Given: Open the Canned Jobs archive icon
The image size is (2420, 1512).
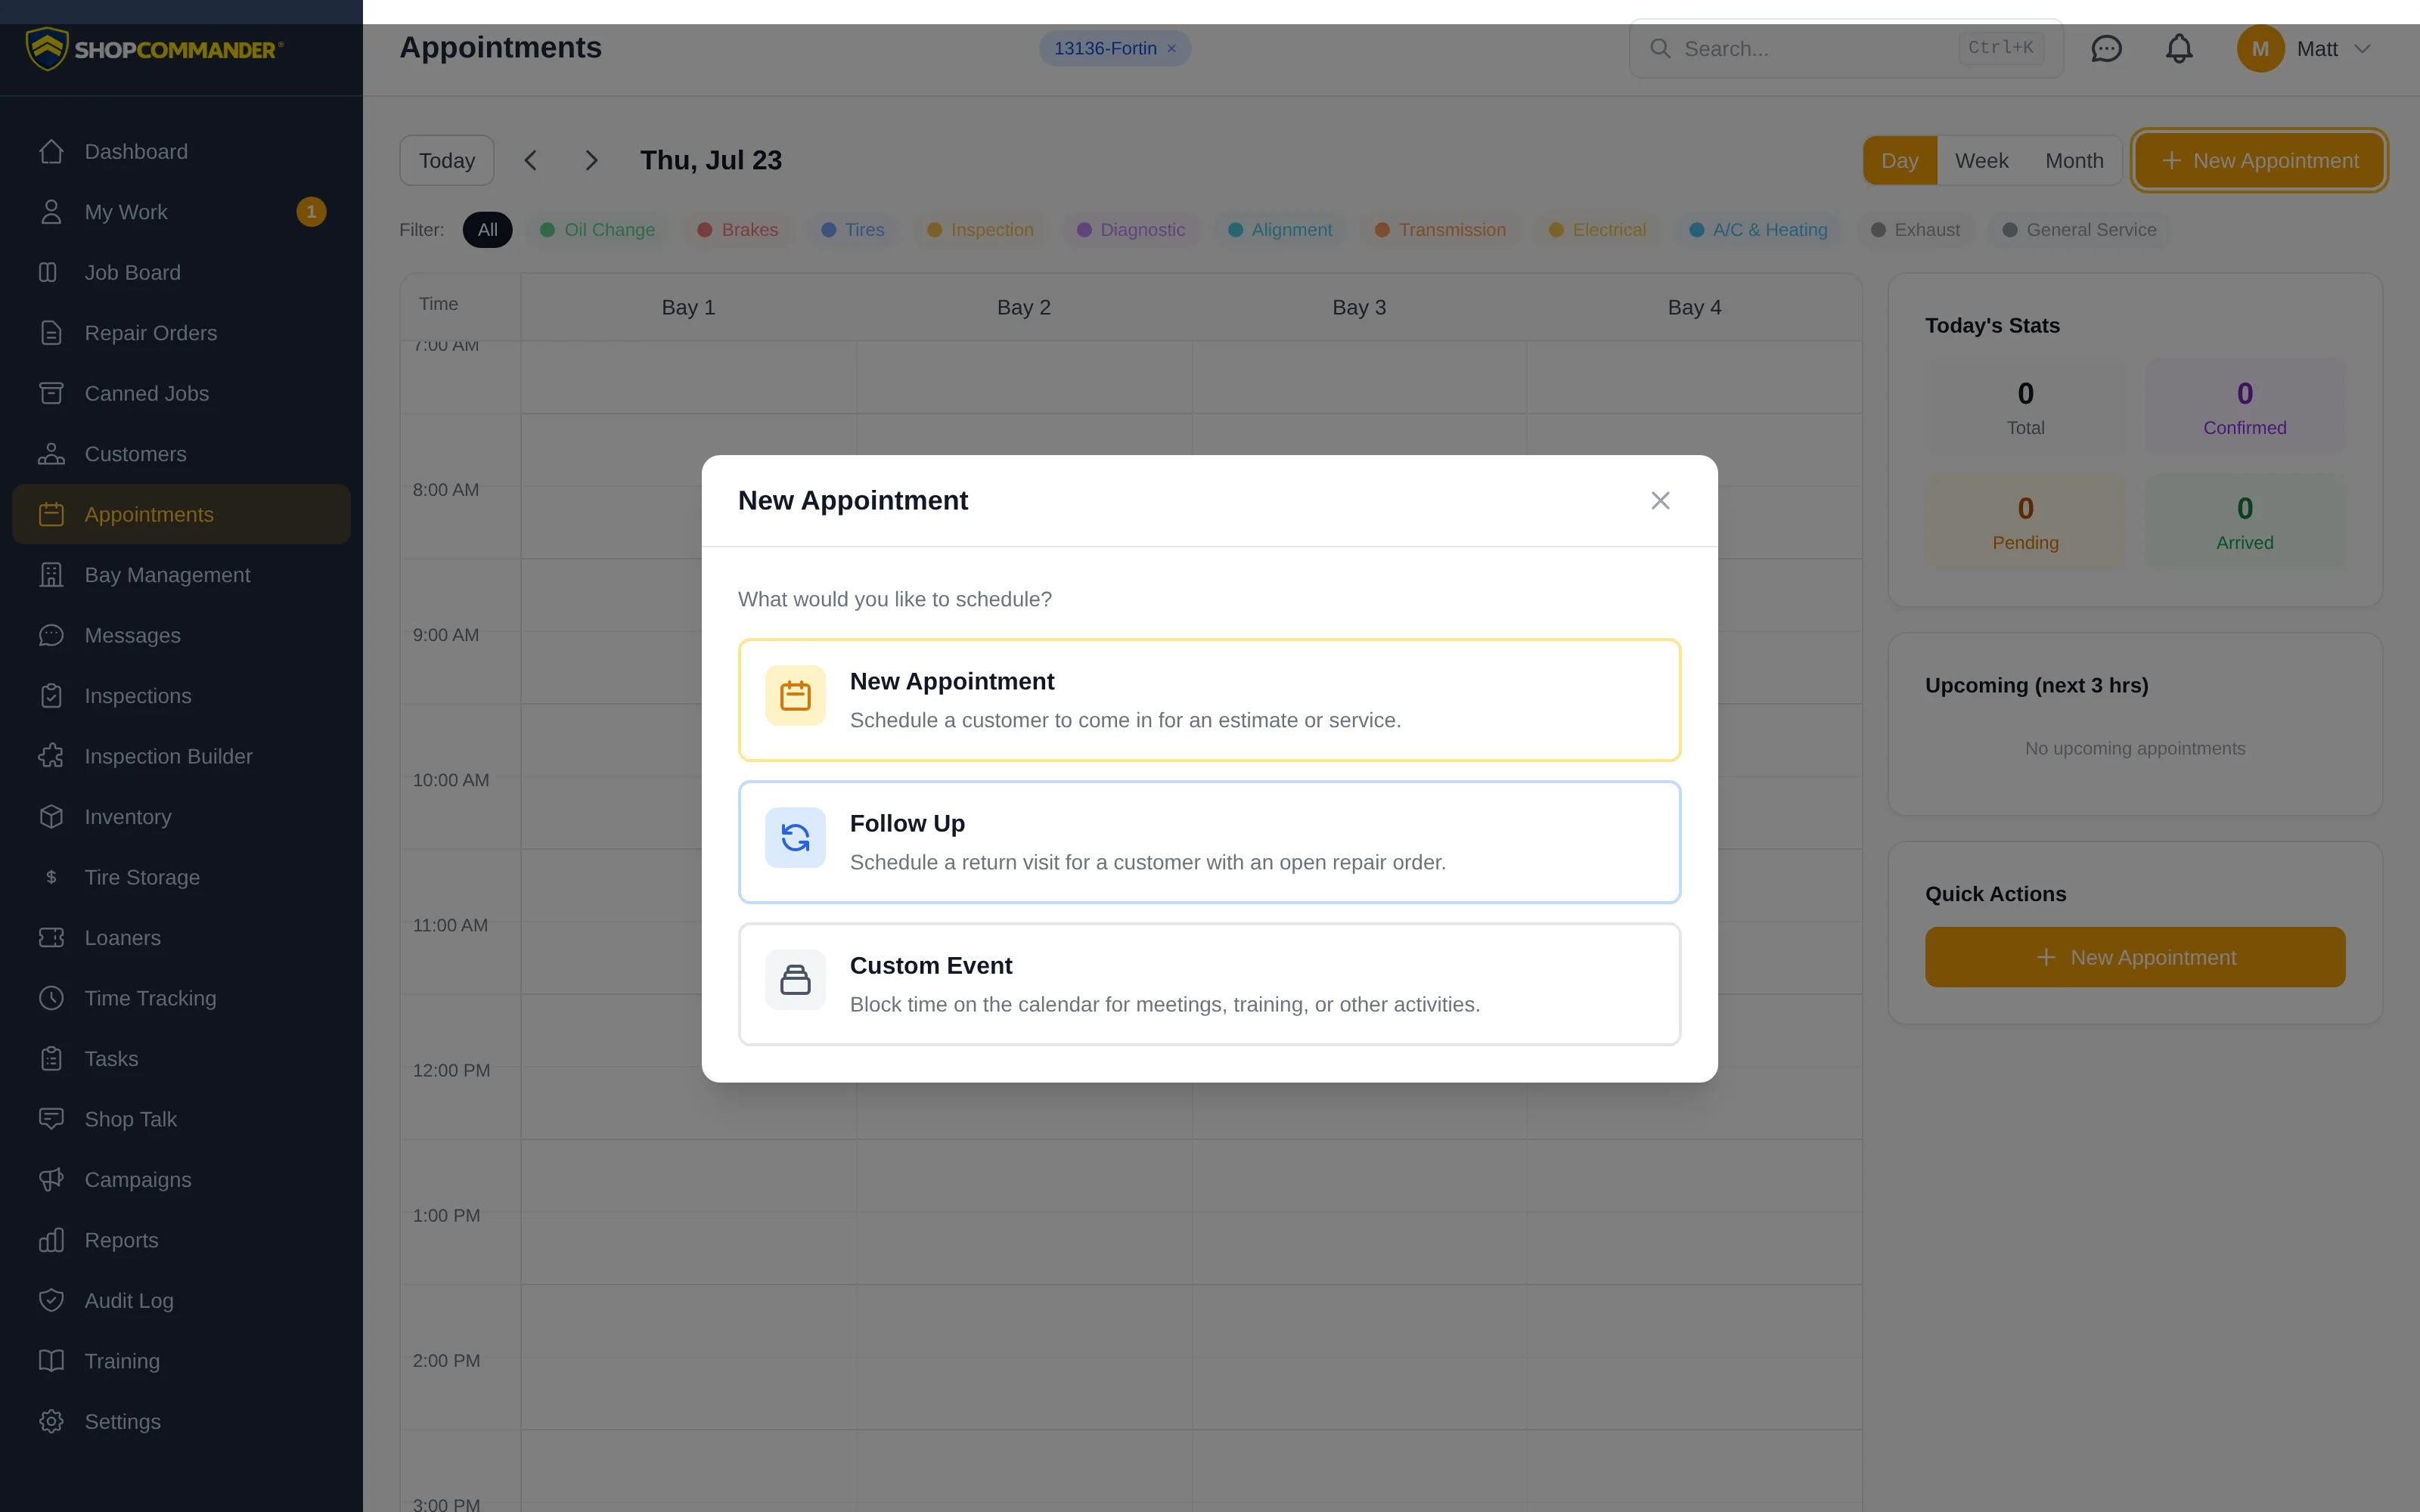Looking at the screenshot, I should (x=51, y=393).
